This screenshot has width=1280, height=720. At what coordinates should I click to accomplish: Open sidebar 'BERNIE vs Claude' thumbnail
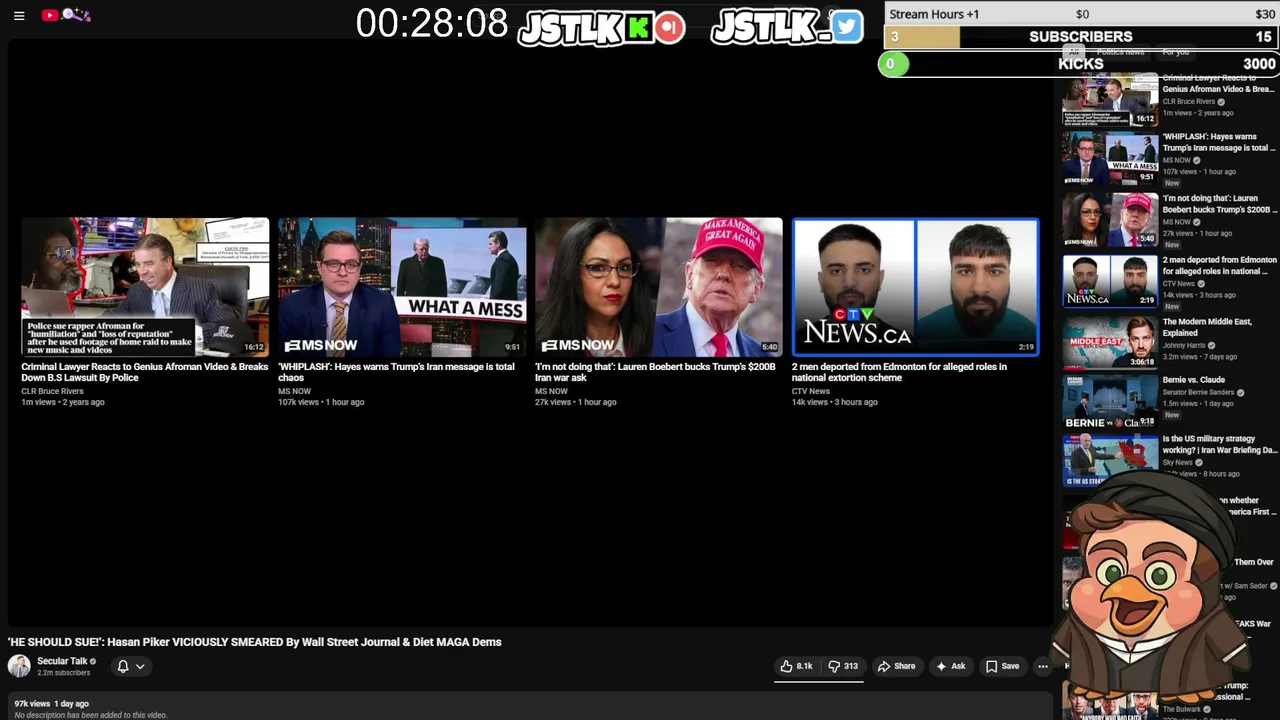click(1110, 403)
